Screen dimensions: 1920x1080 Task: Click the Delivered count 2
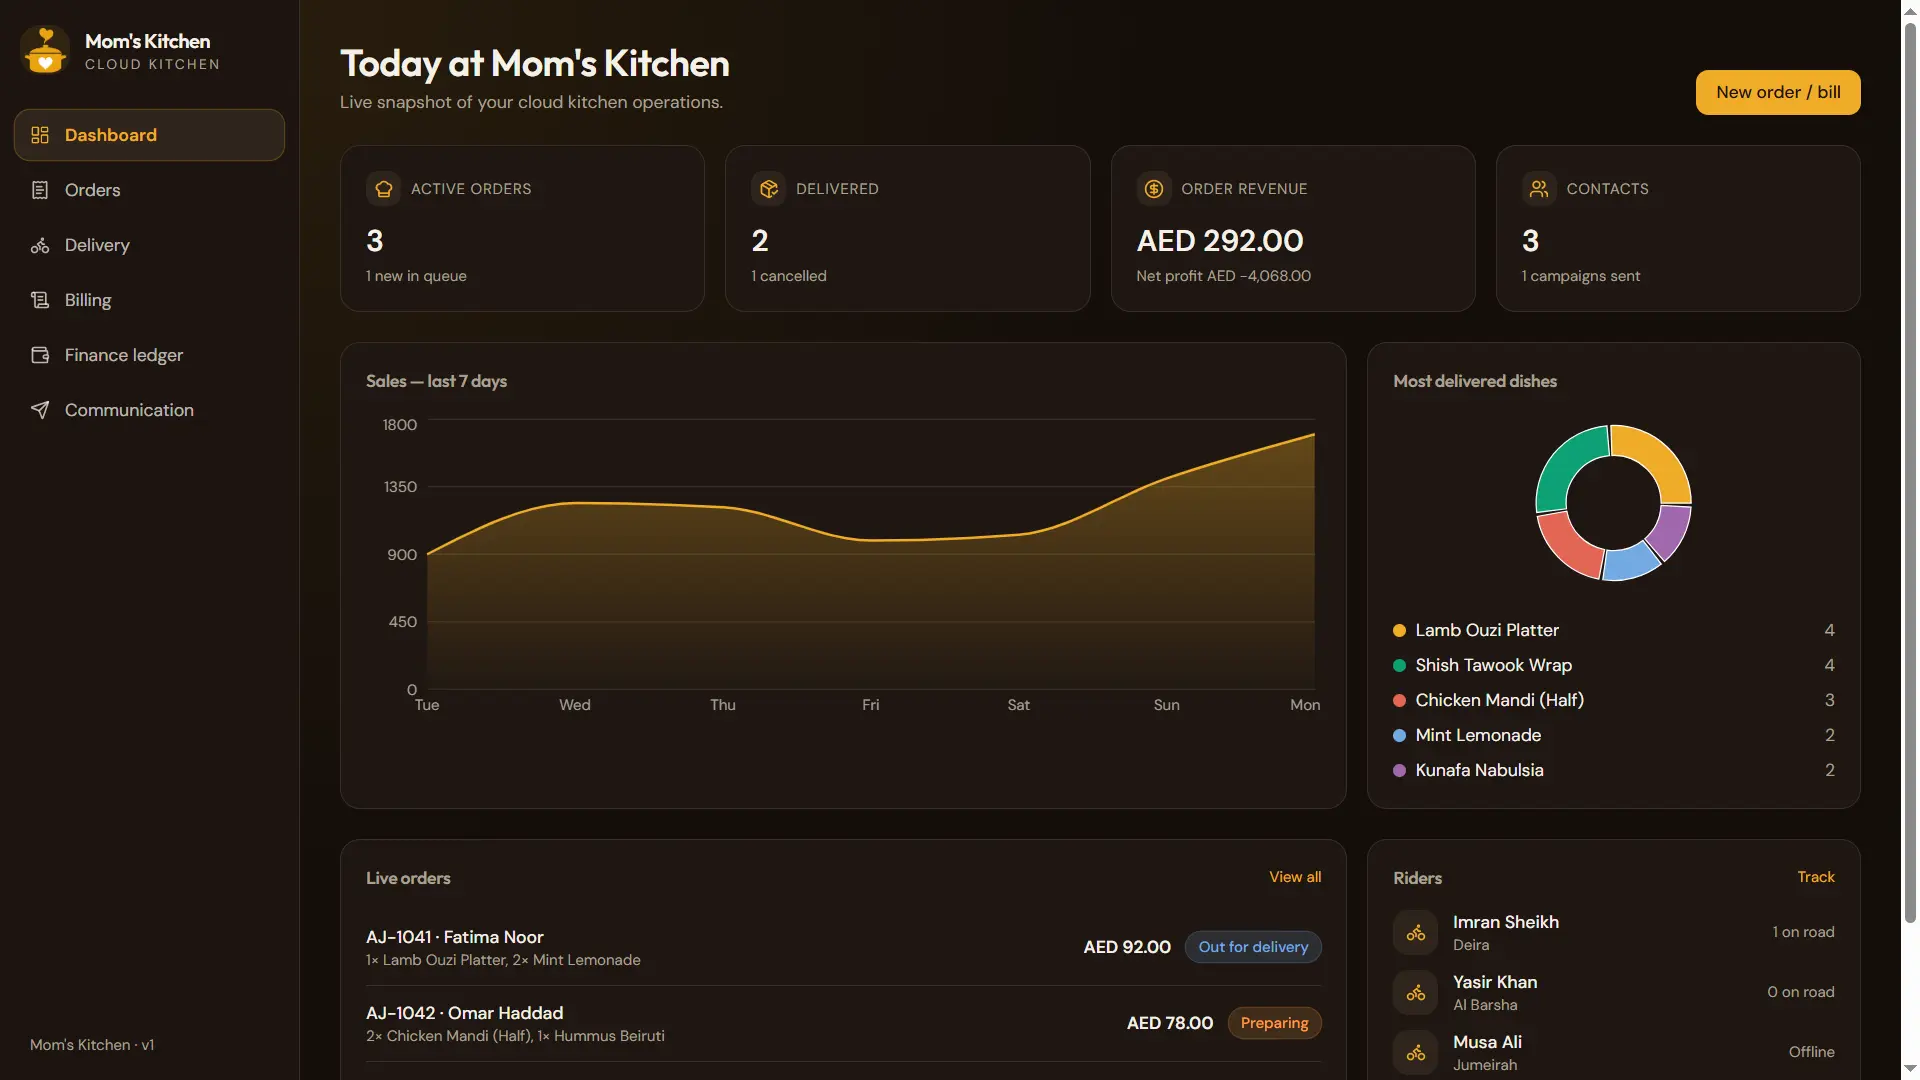click(760, 241)
